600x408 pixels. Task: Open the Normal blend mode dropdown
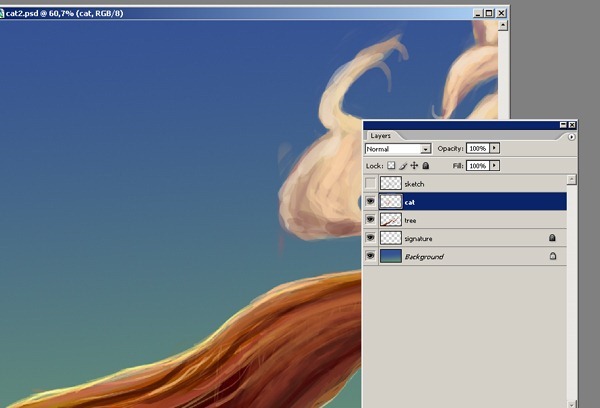point(426,148)
